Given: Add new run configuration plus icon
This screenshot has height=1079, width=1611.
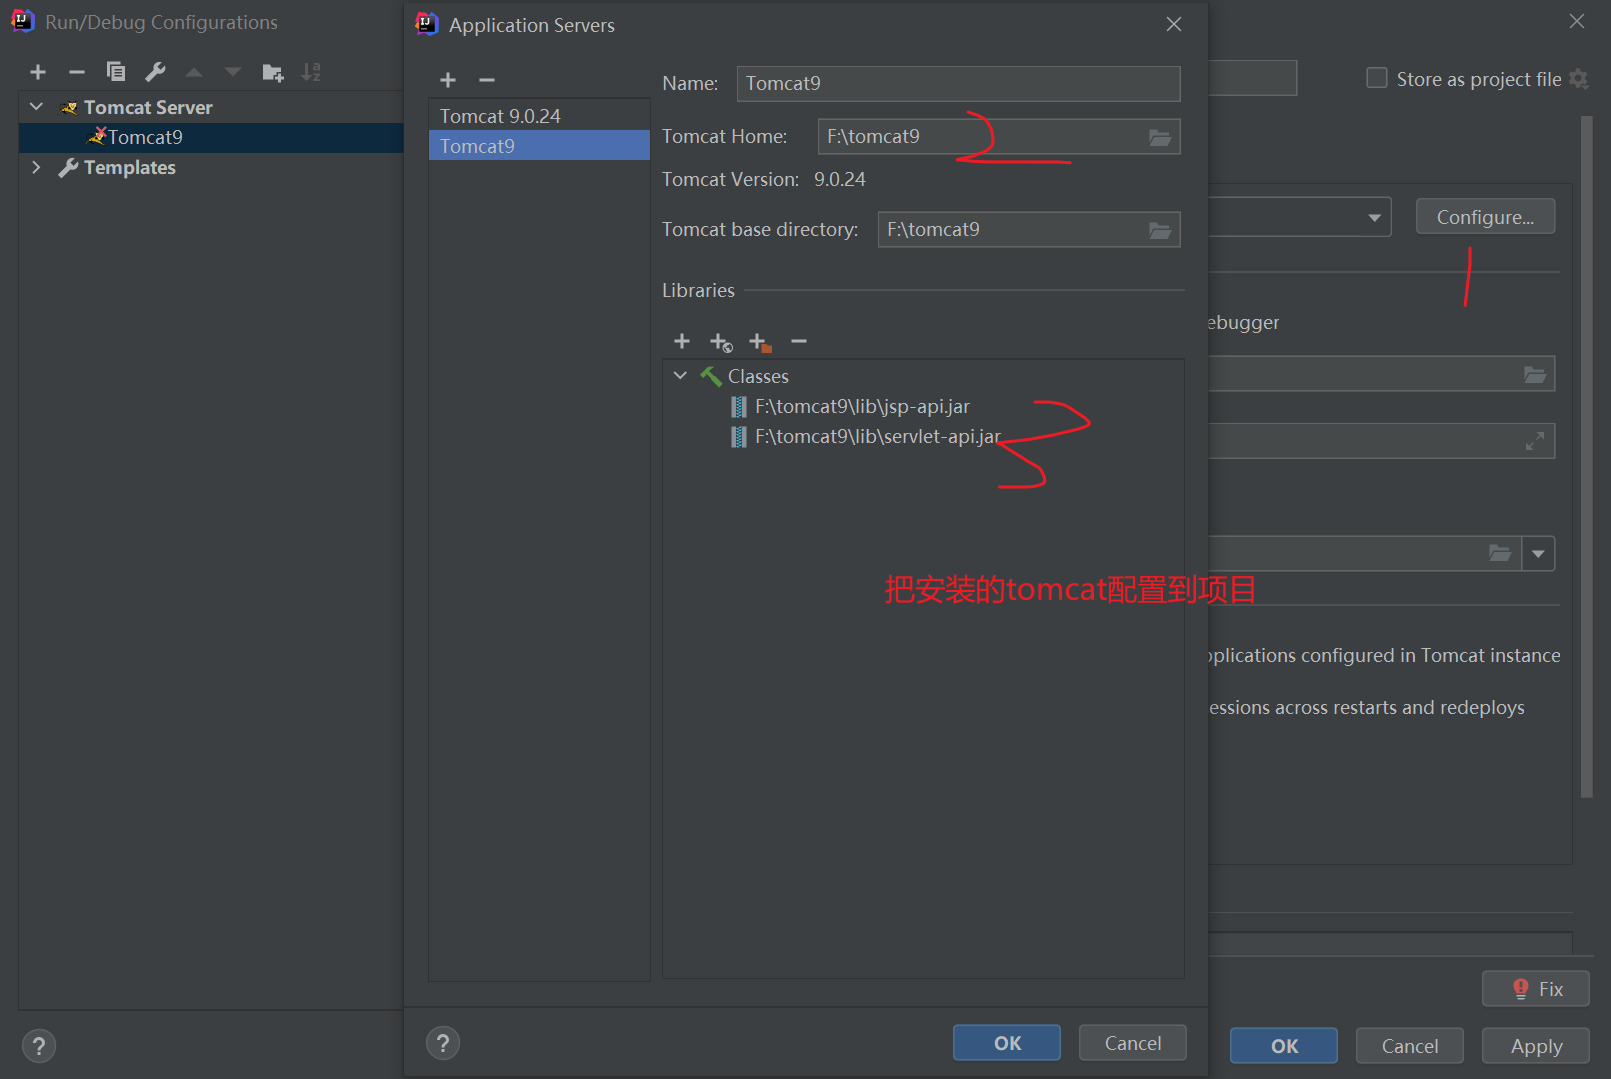Looking at the screenshot, I should 38,72.
